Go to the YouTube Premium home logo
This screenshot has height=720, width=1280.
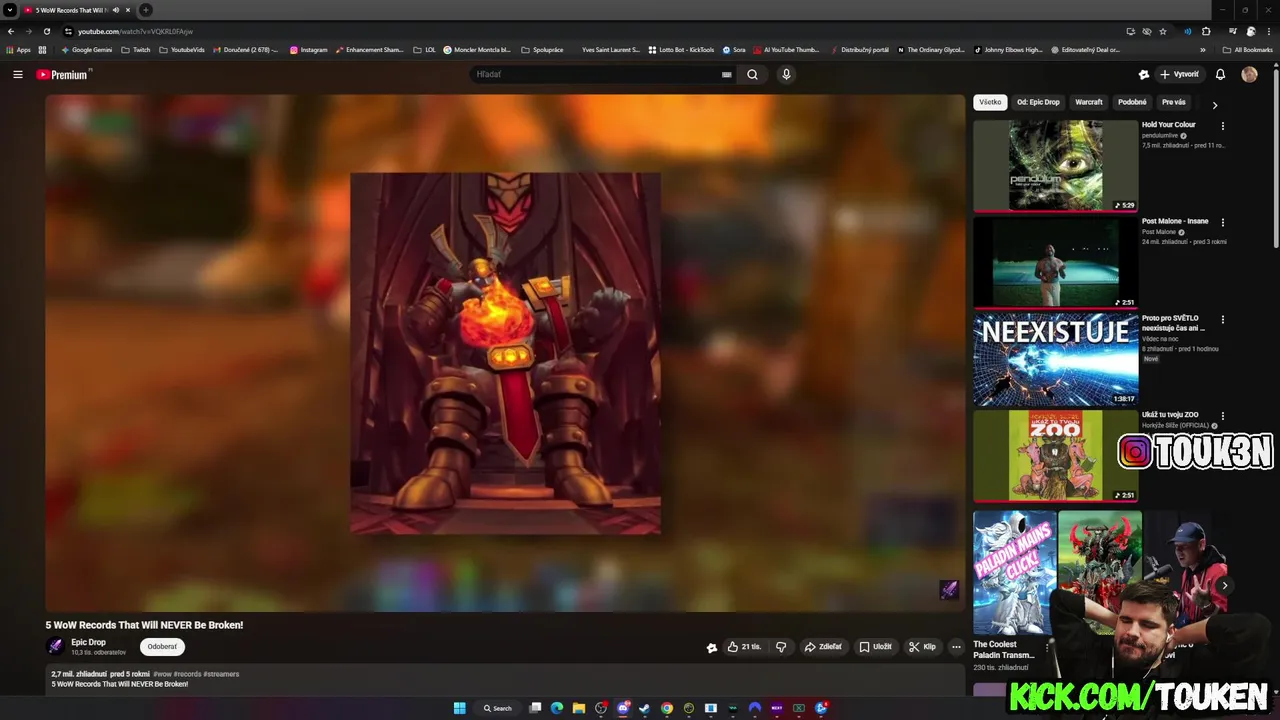pyautogui.click(x=63, y=74)
